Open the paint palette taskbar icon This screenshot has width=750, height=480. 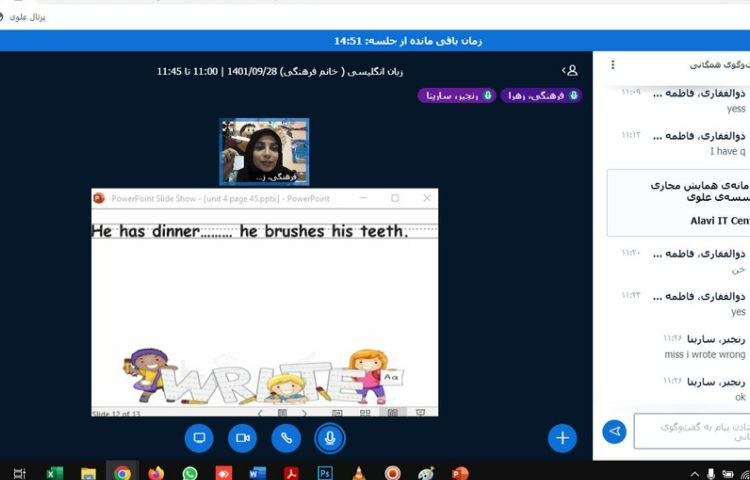pos(426,473)
